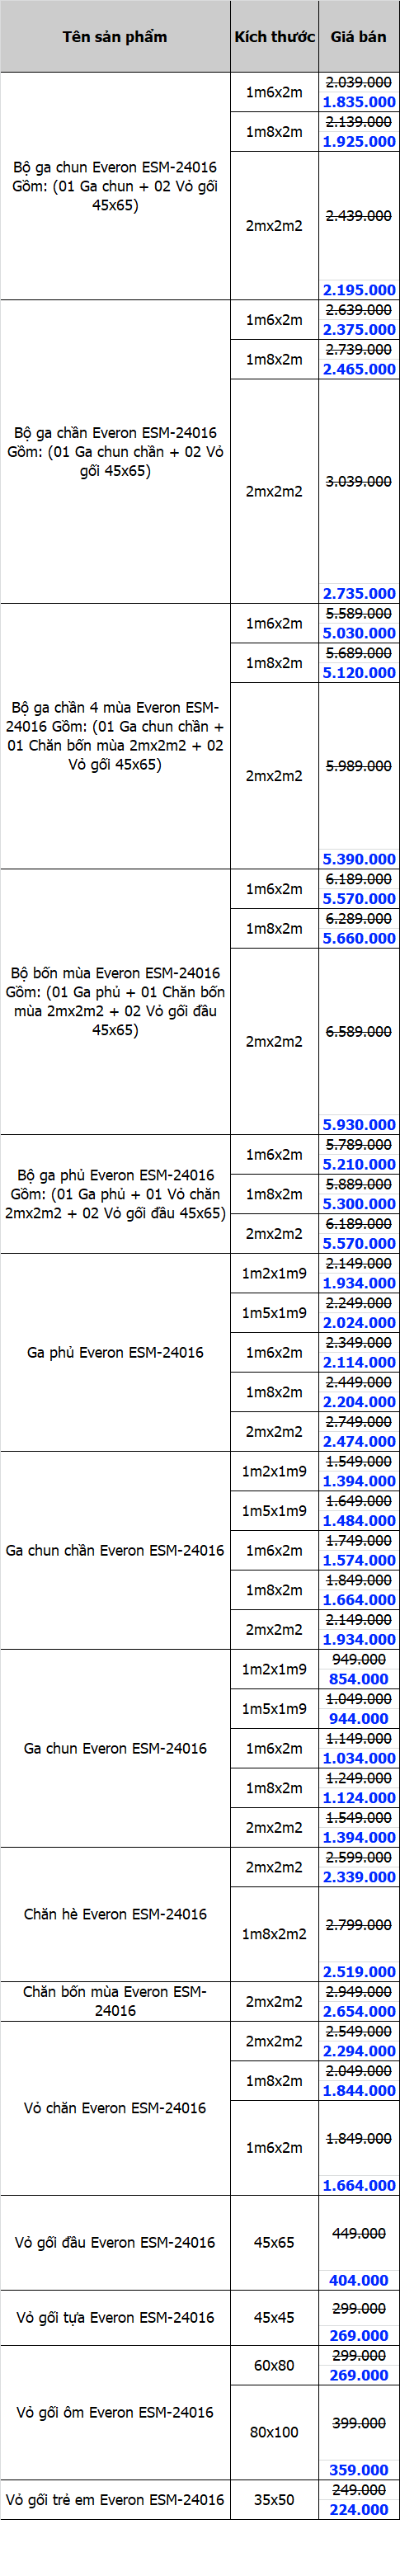The width and height of the screenshot is (400, 2576).
Task: Select the 'Ga phủ Everon ESM-24016' product cell
Action: click(x=115, y=1352)
